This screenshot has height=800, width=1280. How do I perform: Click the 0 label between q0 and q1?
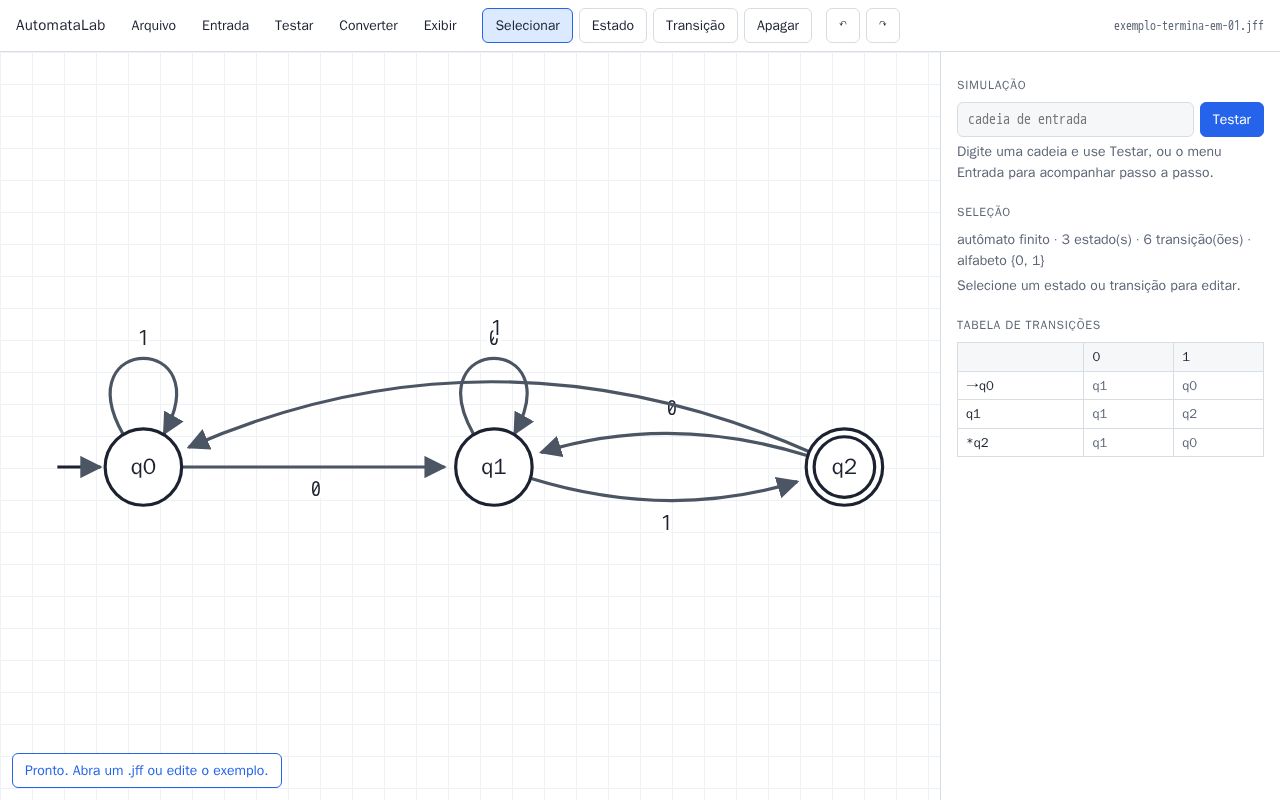(x=316, y=489)
